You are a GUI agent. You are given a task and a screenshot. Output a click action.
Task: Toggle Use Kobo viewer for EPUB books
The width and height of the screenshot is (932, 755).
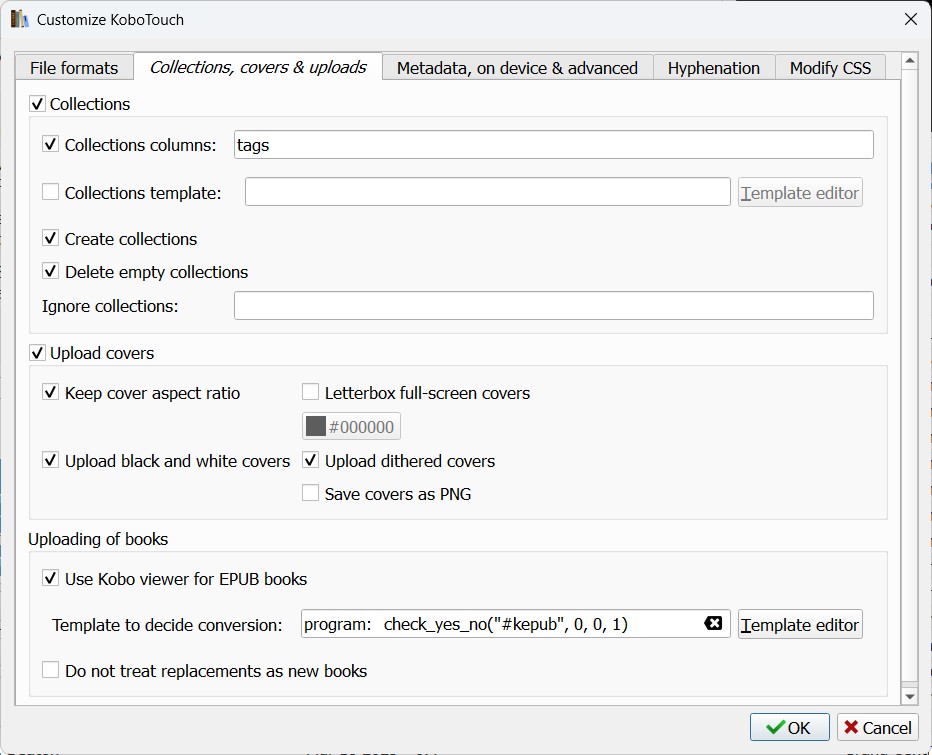point(51,579)
